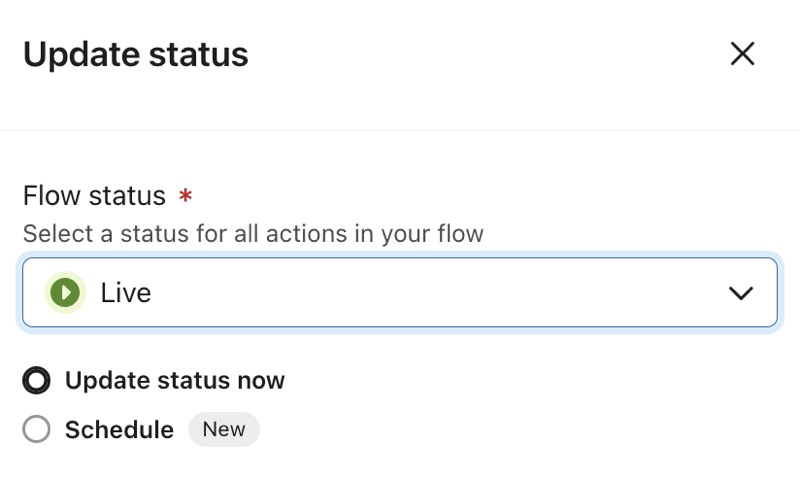The height and width of the screenshot is (478, 800).
Task: Choose the Schedule radio option
Action: tap(37, 430)
